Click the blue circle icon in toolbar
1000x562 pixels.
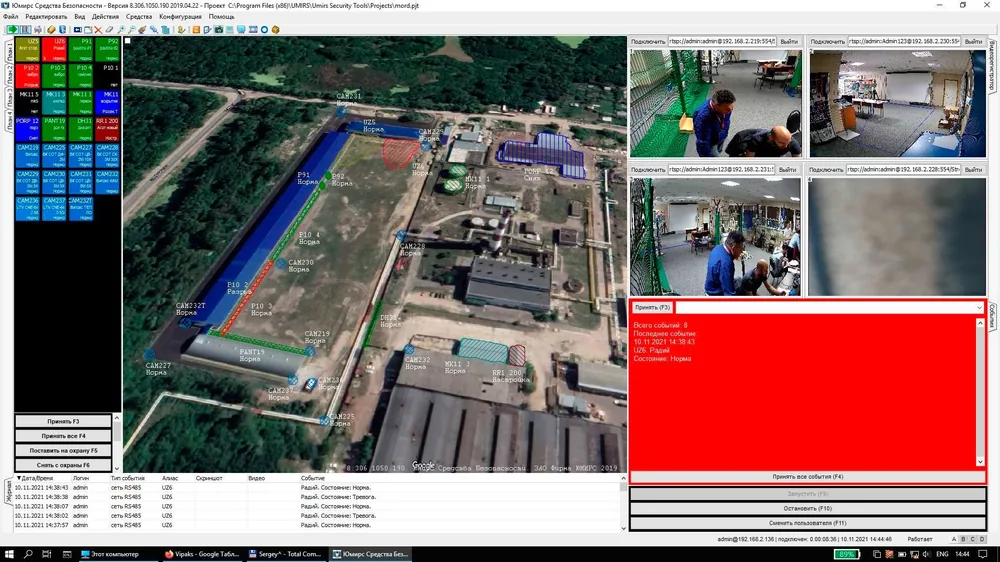264,29
